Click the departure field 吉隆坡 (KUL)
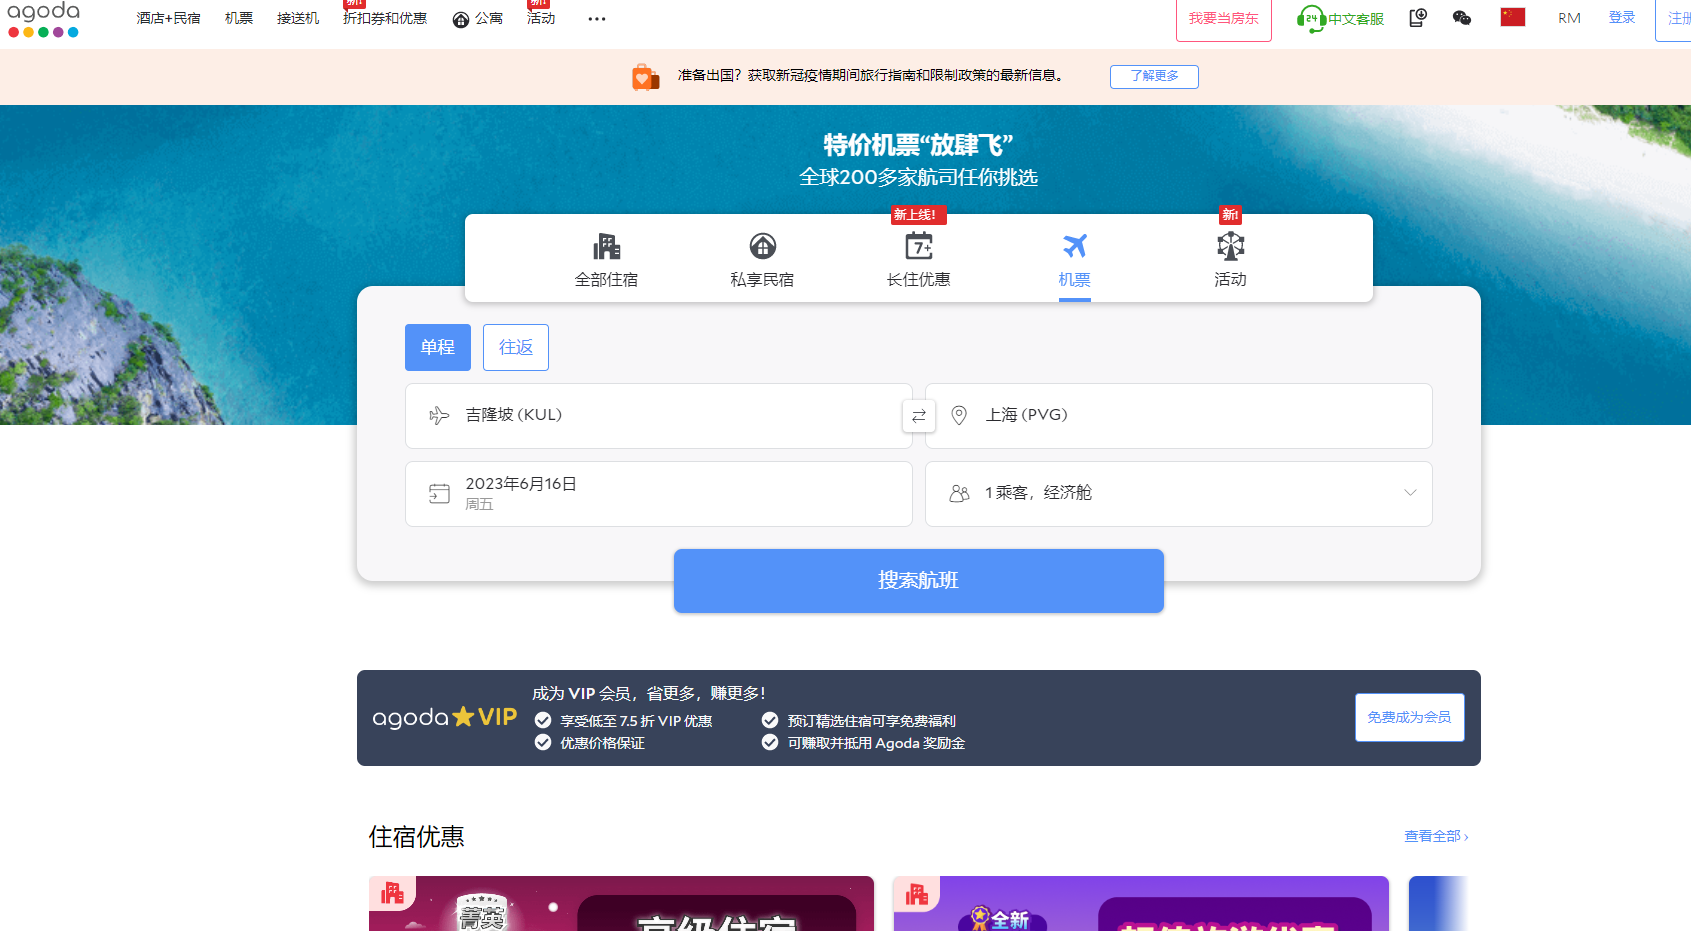Screen dimensions: 1691x931 [659, 416]
